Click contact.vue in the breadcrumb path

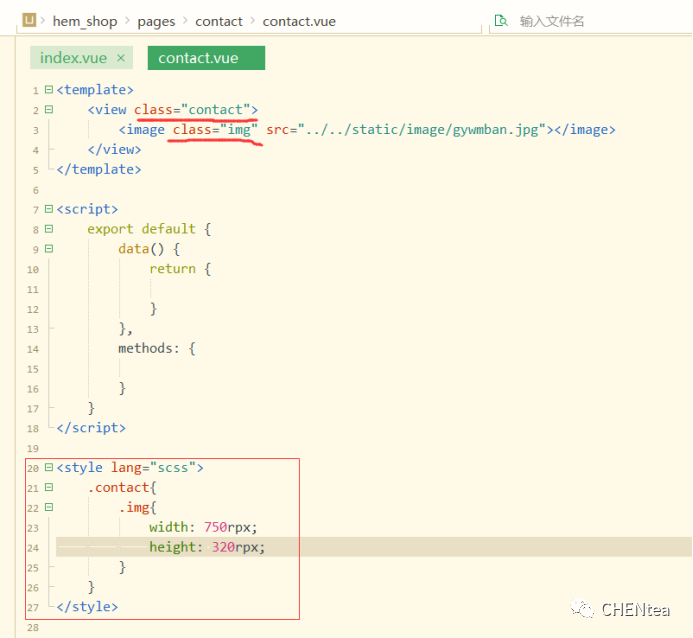tap(299, 21)
